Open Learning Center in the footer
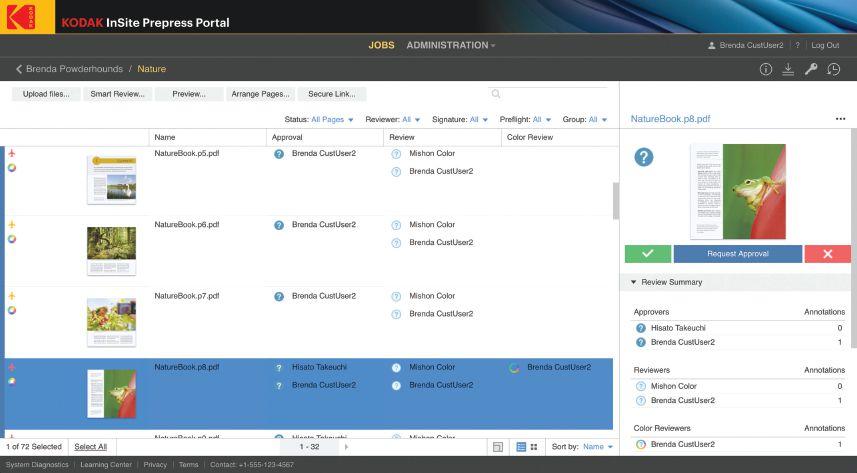 click(x=106, y=465)
